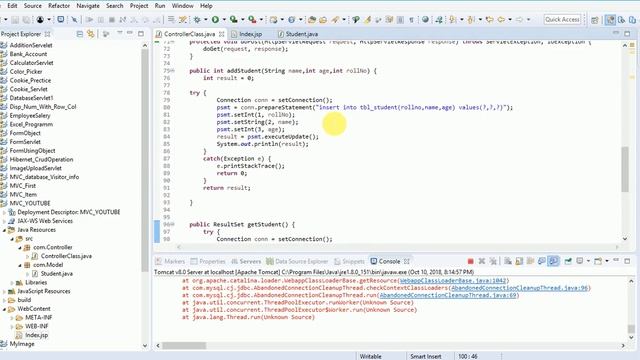Click the green Run button icon
The image size is (640, 360).
[x=215, y=20]
